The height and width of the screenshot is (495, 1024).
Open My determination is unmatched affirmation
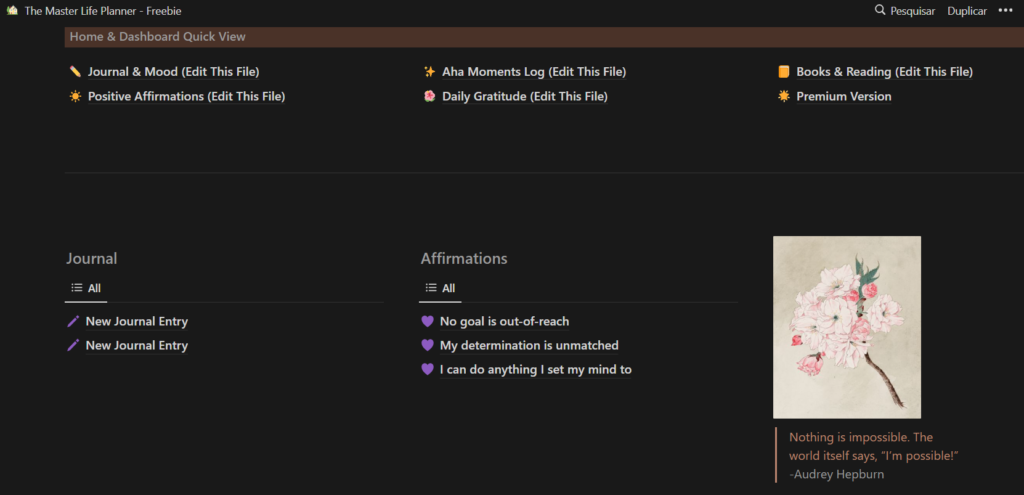529,346
